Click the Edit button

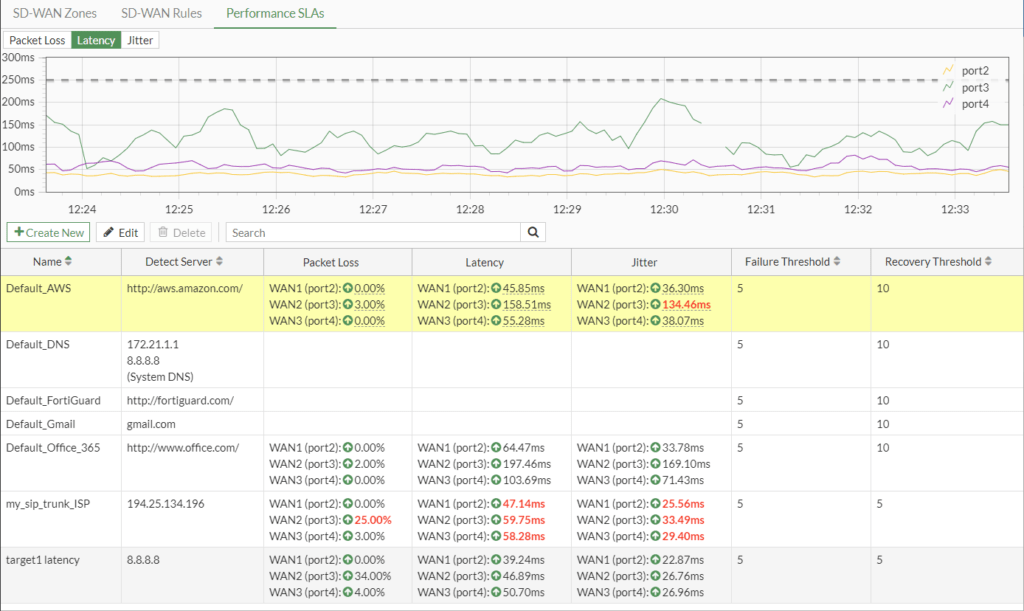[x=120, y=232]
